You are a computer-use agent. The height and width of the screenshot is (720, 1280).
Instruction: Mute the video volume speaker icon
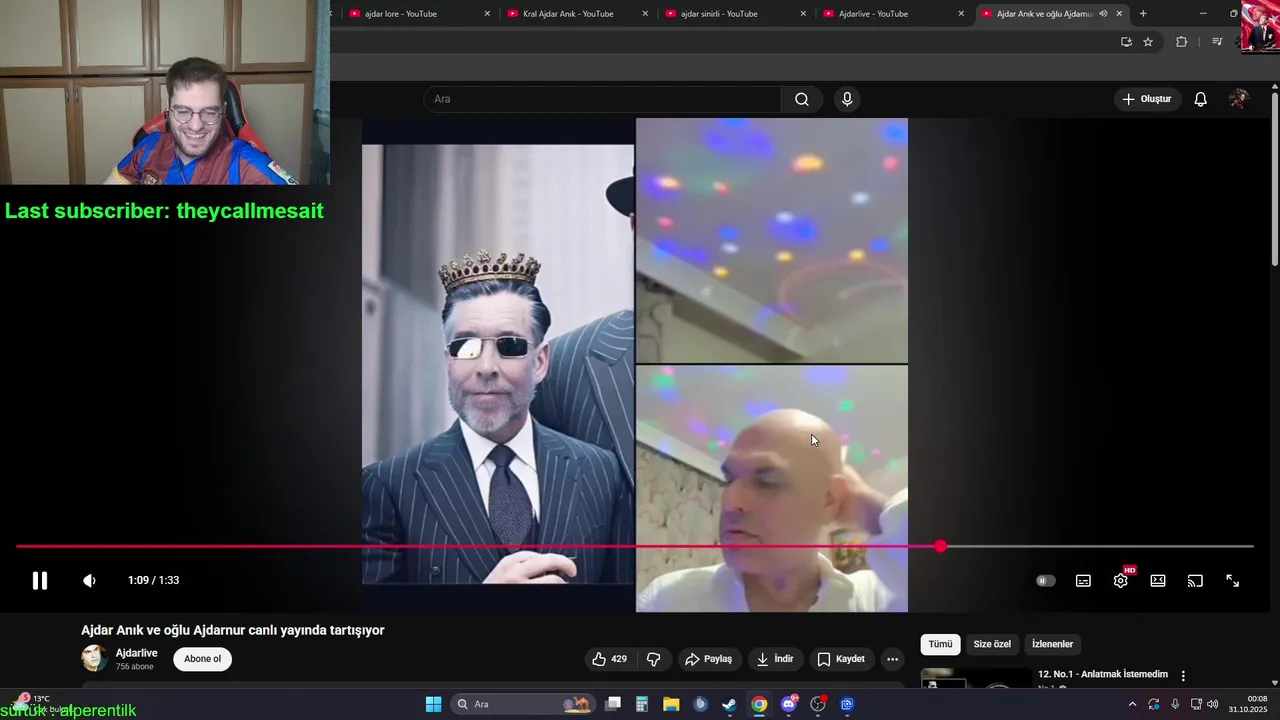[x=89, y=581]
